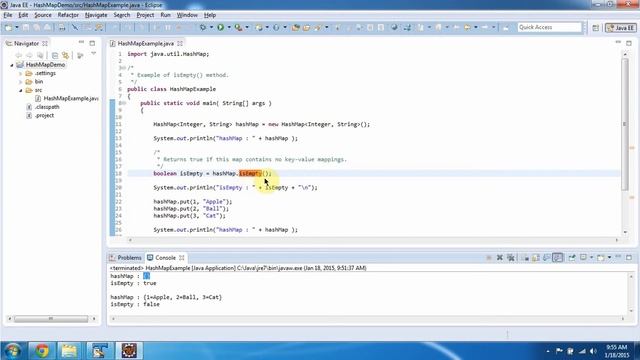The image size is (640, 360).
Task: Open the Help menu
Action: (x=210, y=15)
